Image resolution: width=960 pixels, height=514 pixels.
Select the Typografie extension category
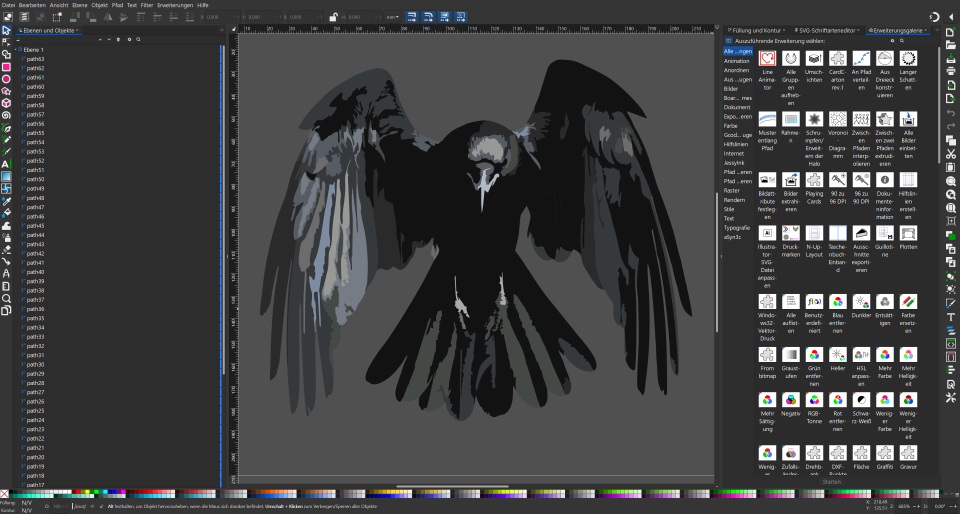coord(737,228)
